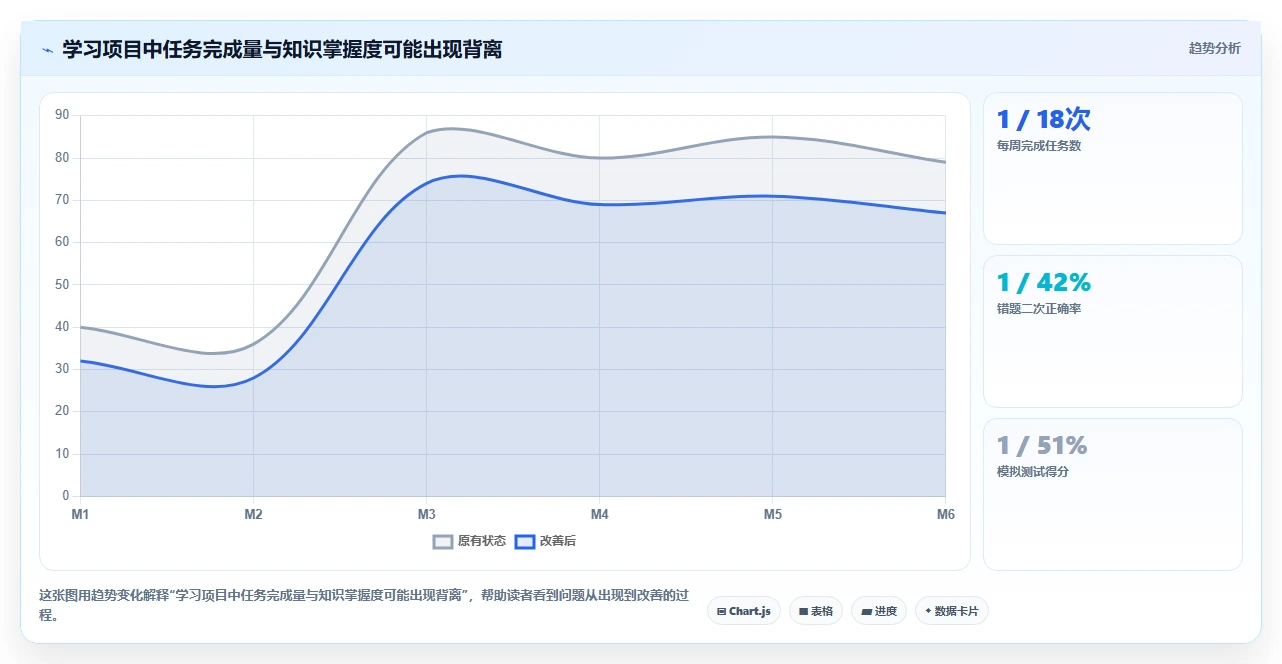Click the icon inside the 表格 chip
This screenshot has height=664, width=1282.
point(803,611)
